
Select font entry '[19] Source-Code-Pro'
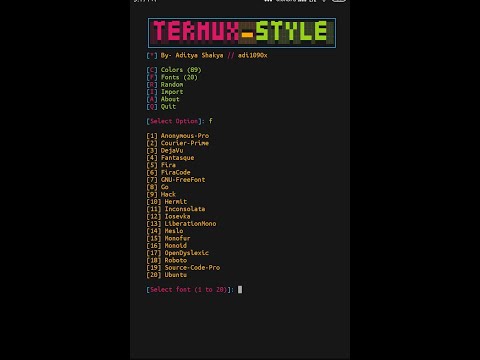click(183, 268)
